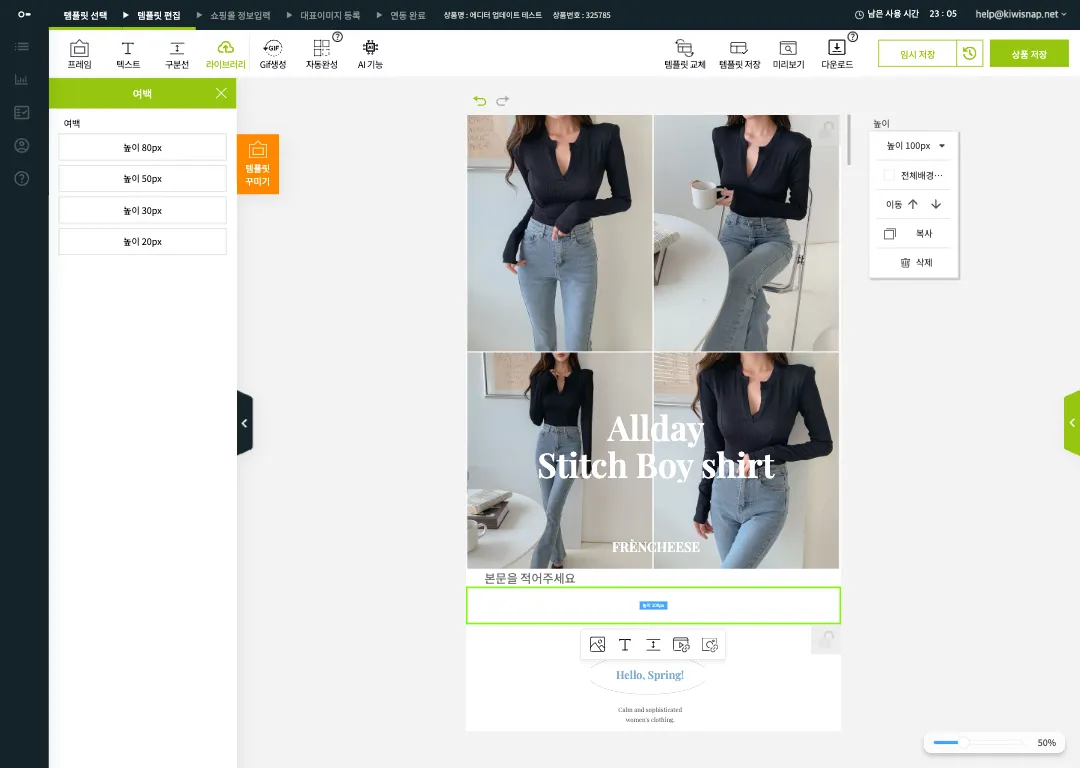Click the redo arrow above canvas
The width and height of the screenshot is (1080, 768).
click(503, 101)
